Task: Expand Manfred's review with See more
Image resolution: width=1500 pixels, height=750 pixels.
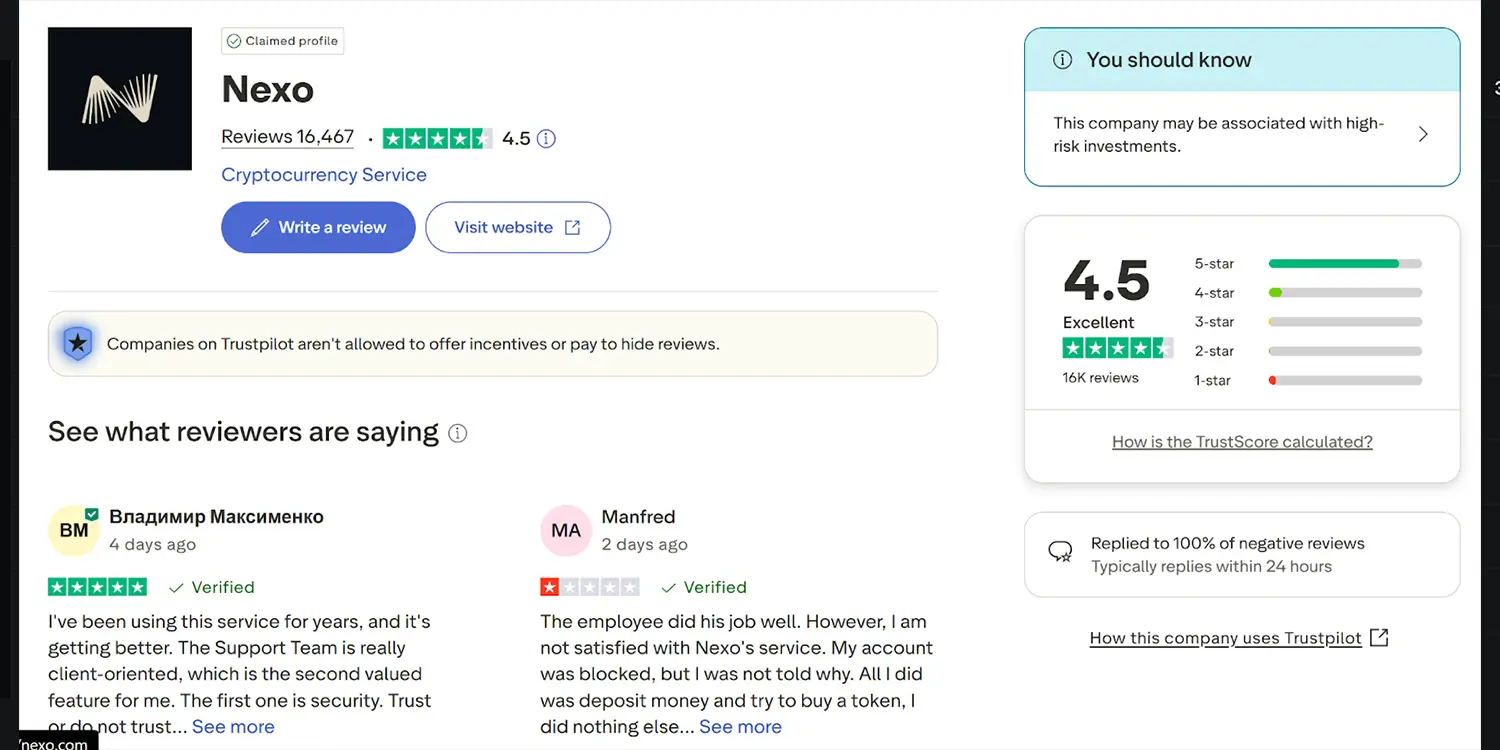Action: coord(740,727)
